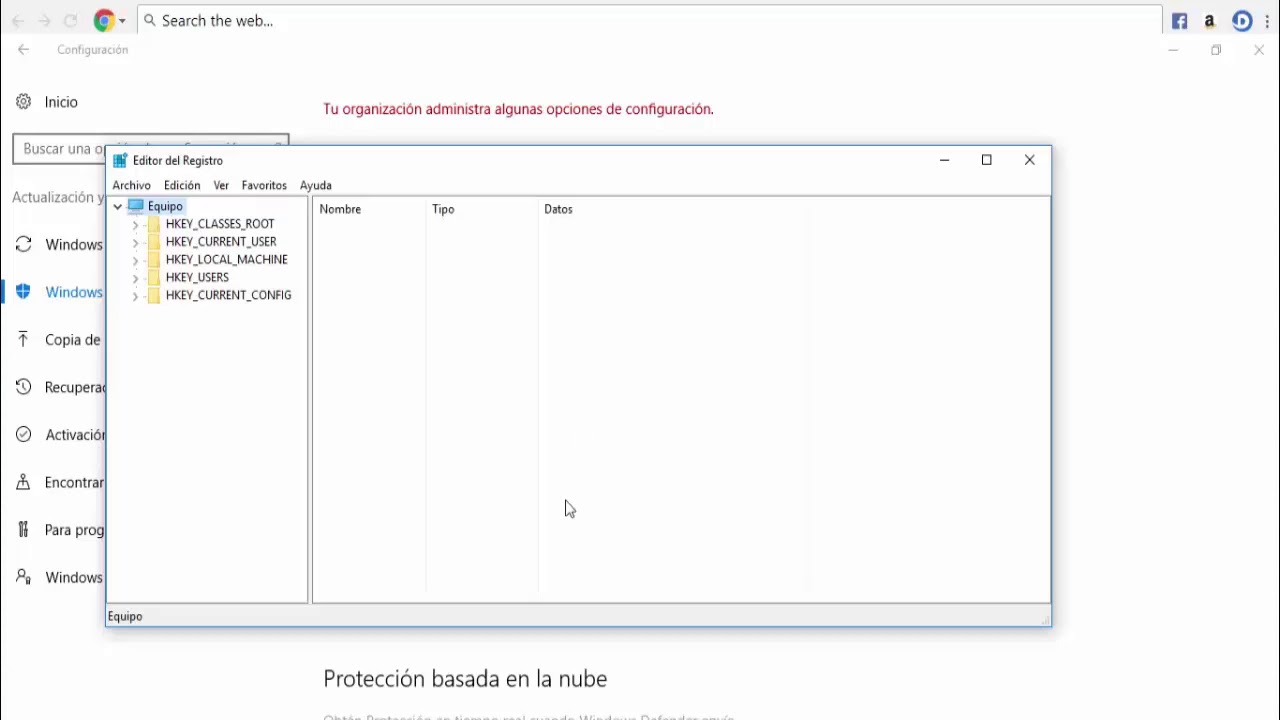Image resolution: width=1280 pixels, height=720 pixels.
Task: Click the Windows Defender shield icon
Action: point(24,292)
